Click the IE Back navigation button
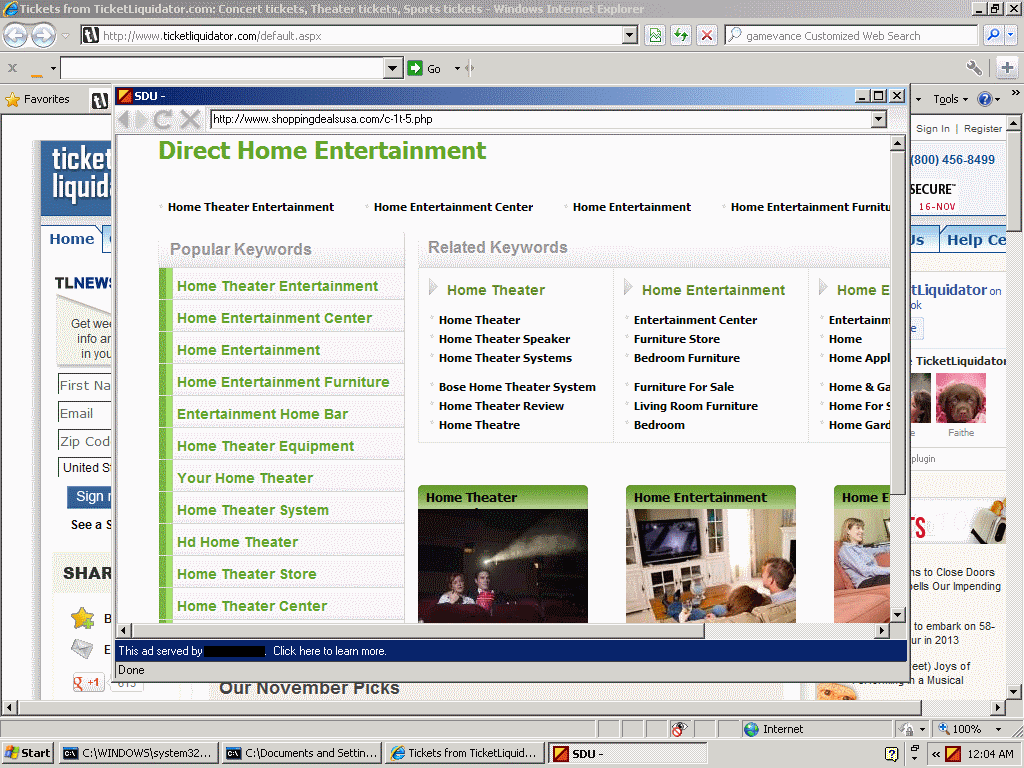The height and width of the screenshot is (768, 1024). [16, 35]
